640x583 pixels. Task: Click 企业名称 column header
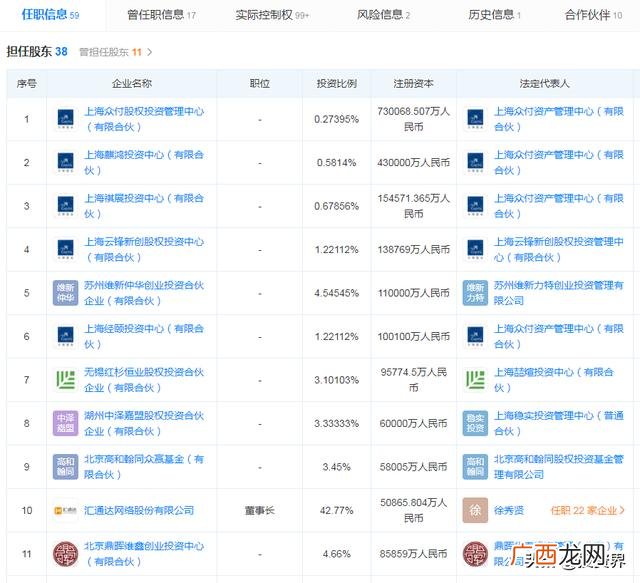[132, 84]
